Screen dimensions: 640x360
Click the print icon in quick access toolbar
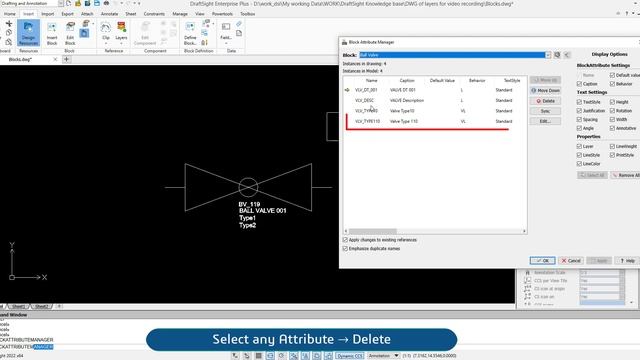(x=106, y=3)
